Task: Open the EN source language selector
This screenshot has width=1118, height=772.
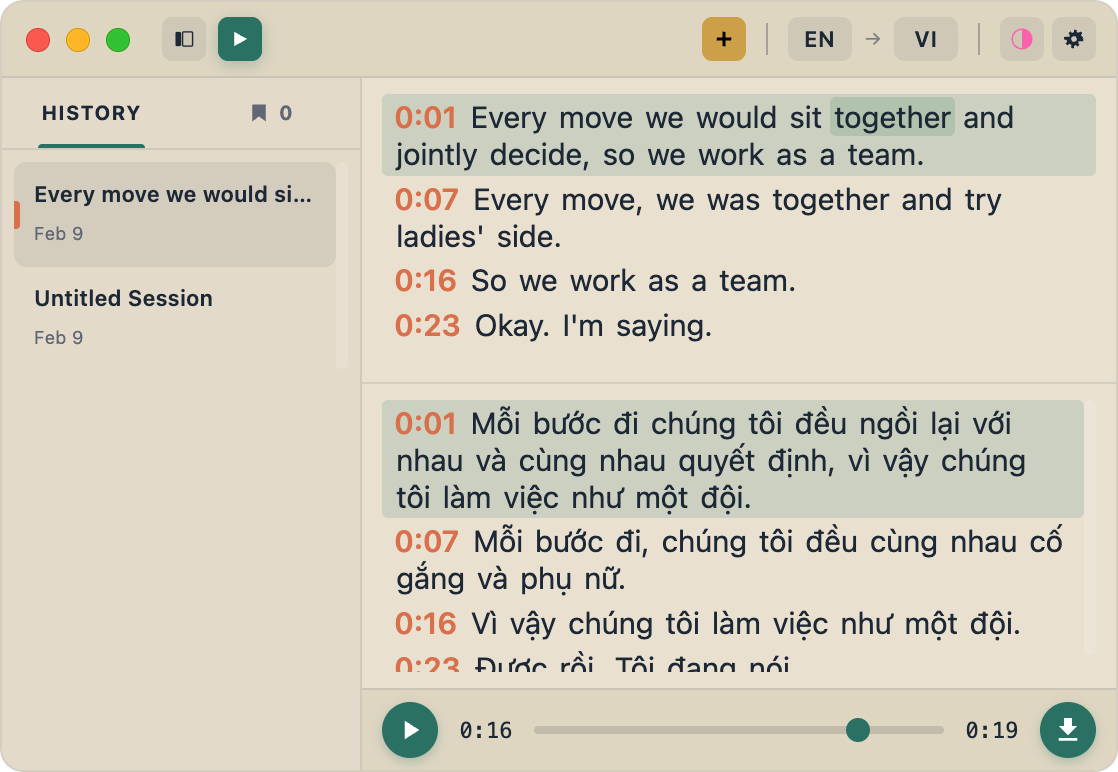Action: [x=819, y=39]
